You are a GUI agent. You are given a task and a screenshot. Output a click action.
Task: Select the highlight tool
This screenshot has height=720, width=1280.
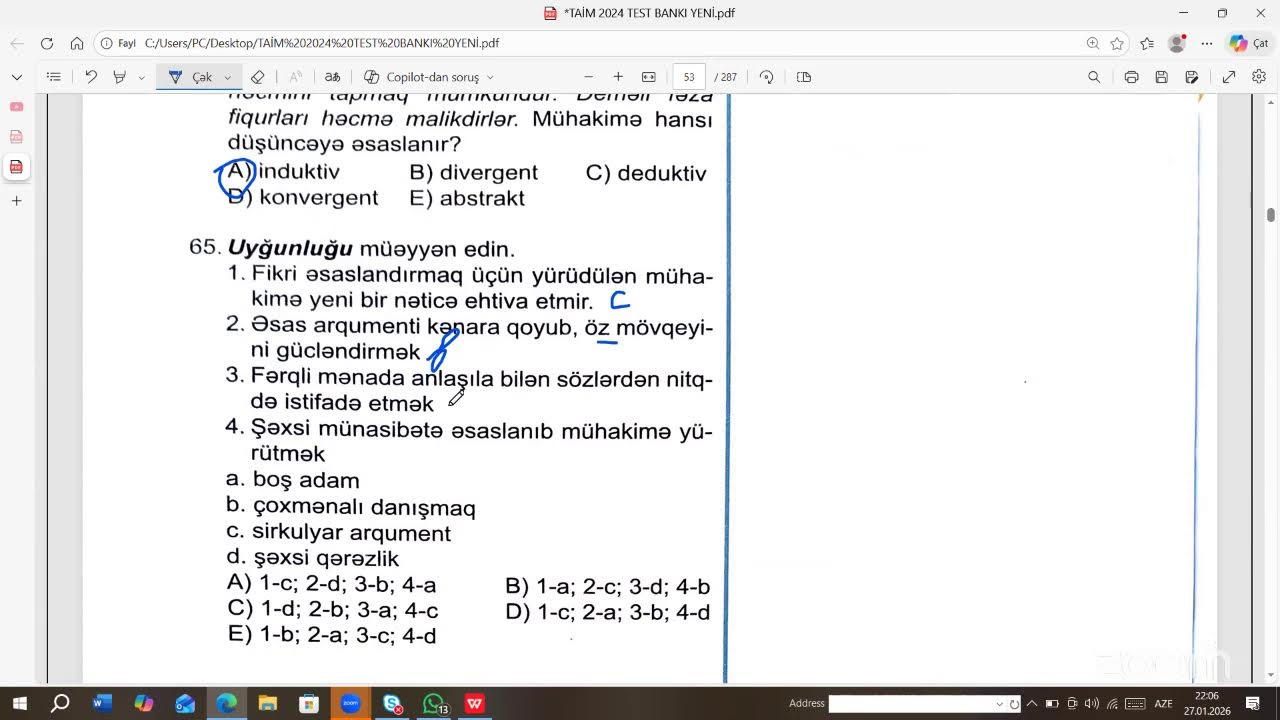click(x=120, y=77)
